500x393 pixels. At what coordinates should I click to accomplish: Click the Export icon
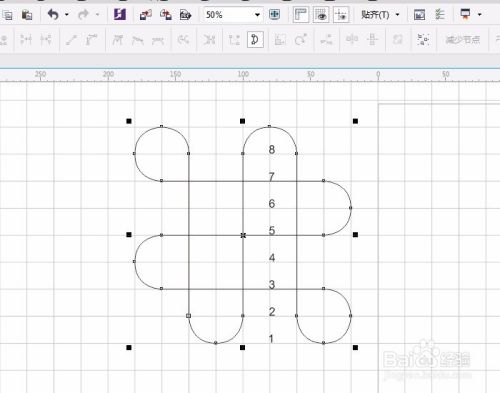[x=166, y=15]
